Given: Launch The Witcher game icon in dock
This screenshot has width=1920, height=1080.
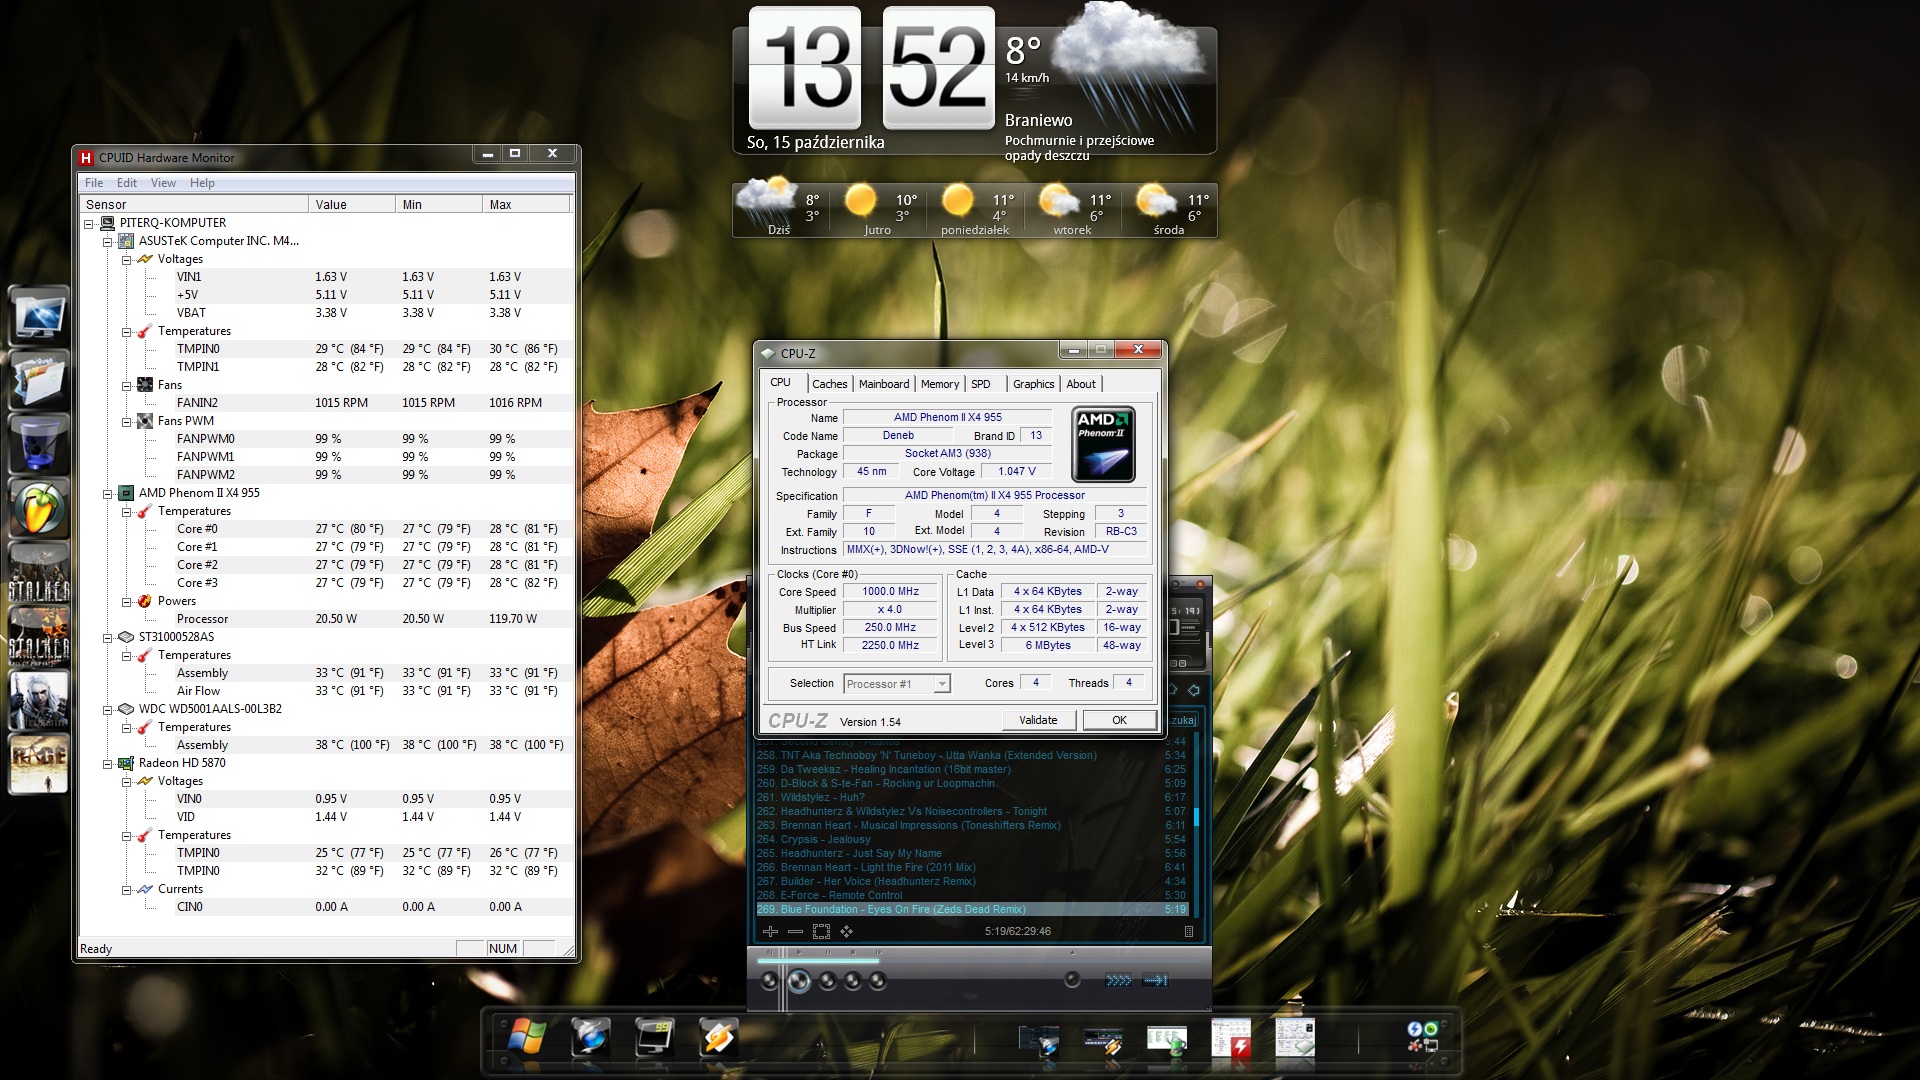Looking at the screenshot, I should coord(39,700).
